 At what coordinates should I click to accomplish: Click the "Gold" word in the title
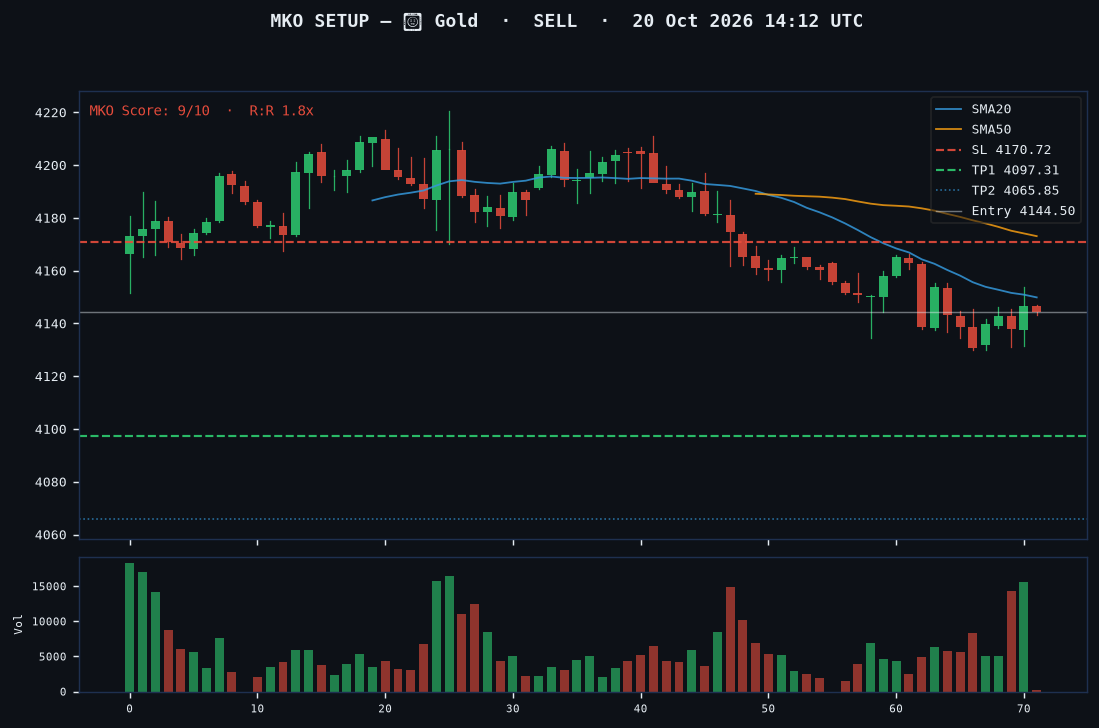click(456, 21)
